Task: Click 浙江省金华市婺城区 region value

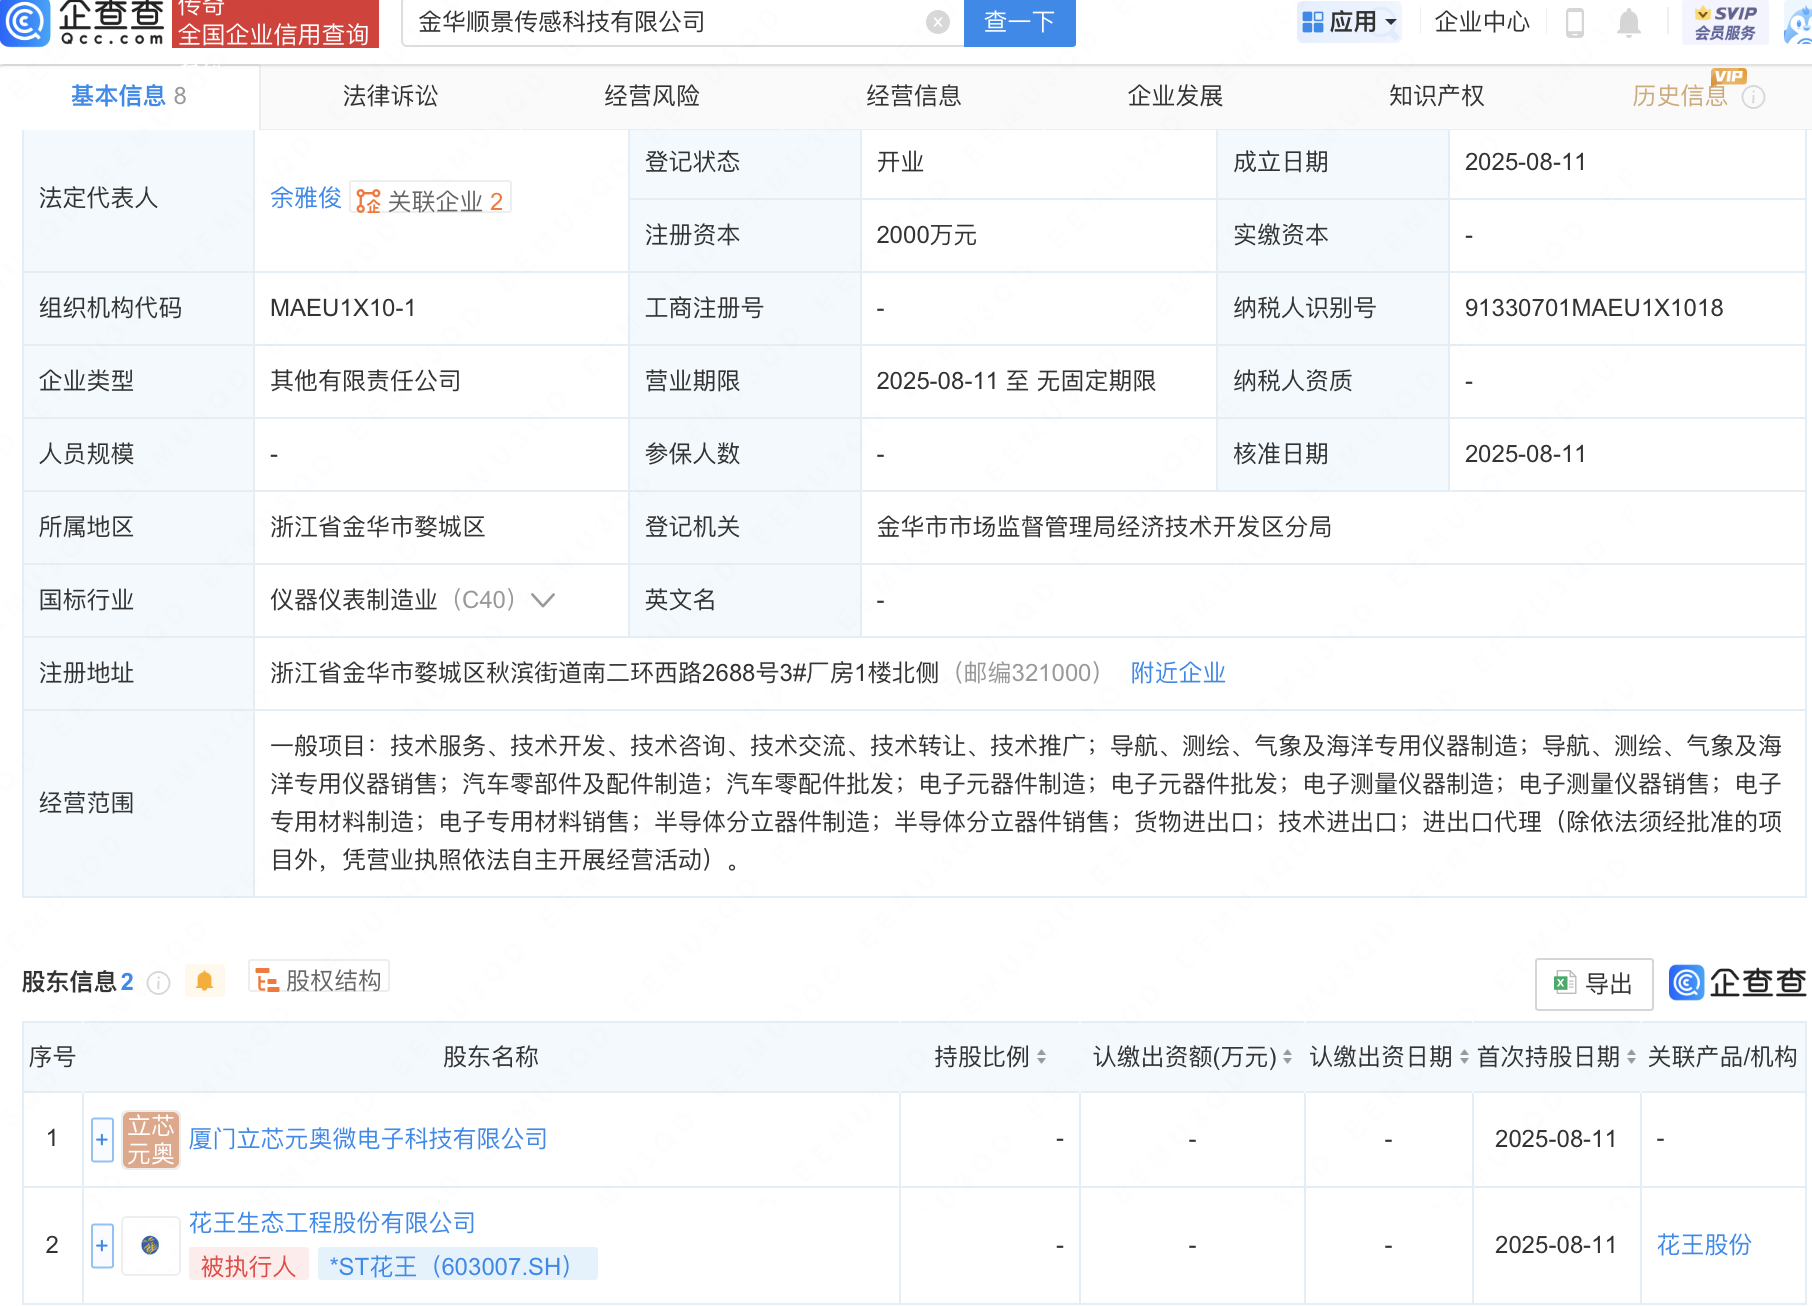Action: 378,527
